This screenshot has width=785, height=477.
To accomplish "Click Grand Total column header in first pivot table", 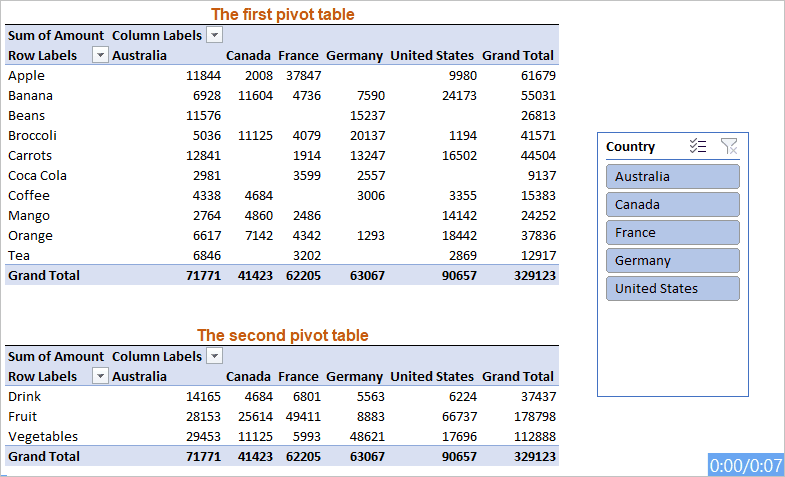I will coord(518,56).
